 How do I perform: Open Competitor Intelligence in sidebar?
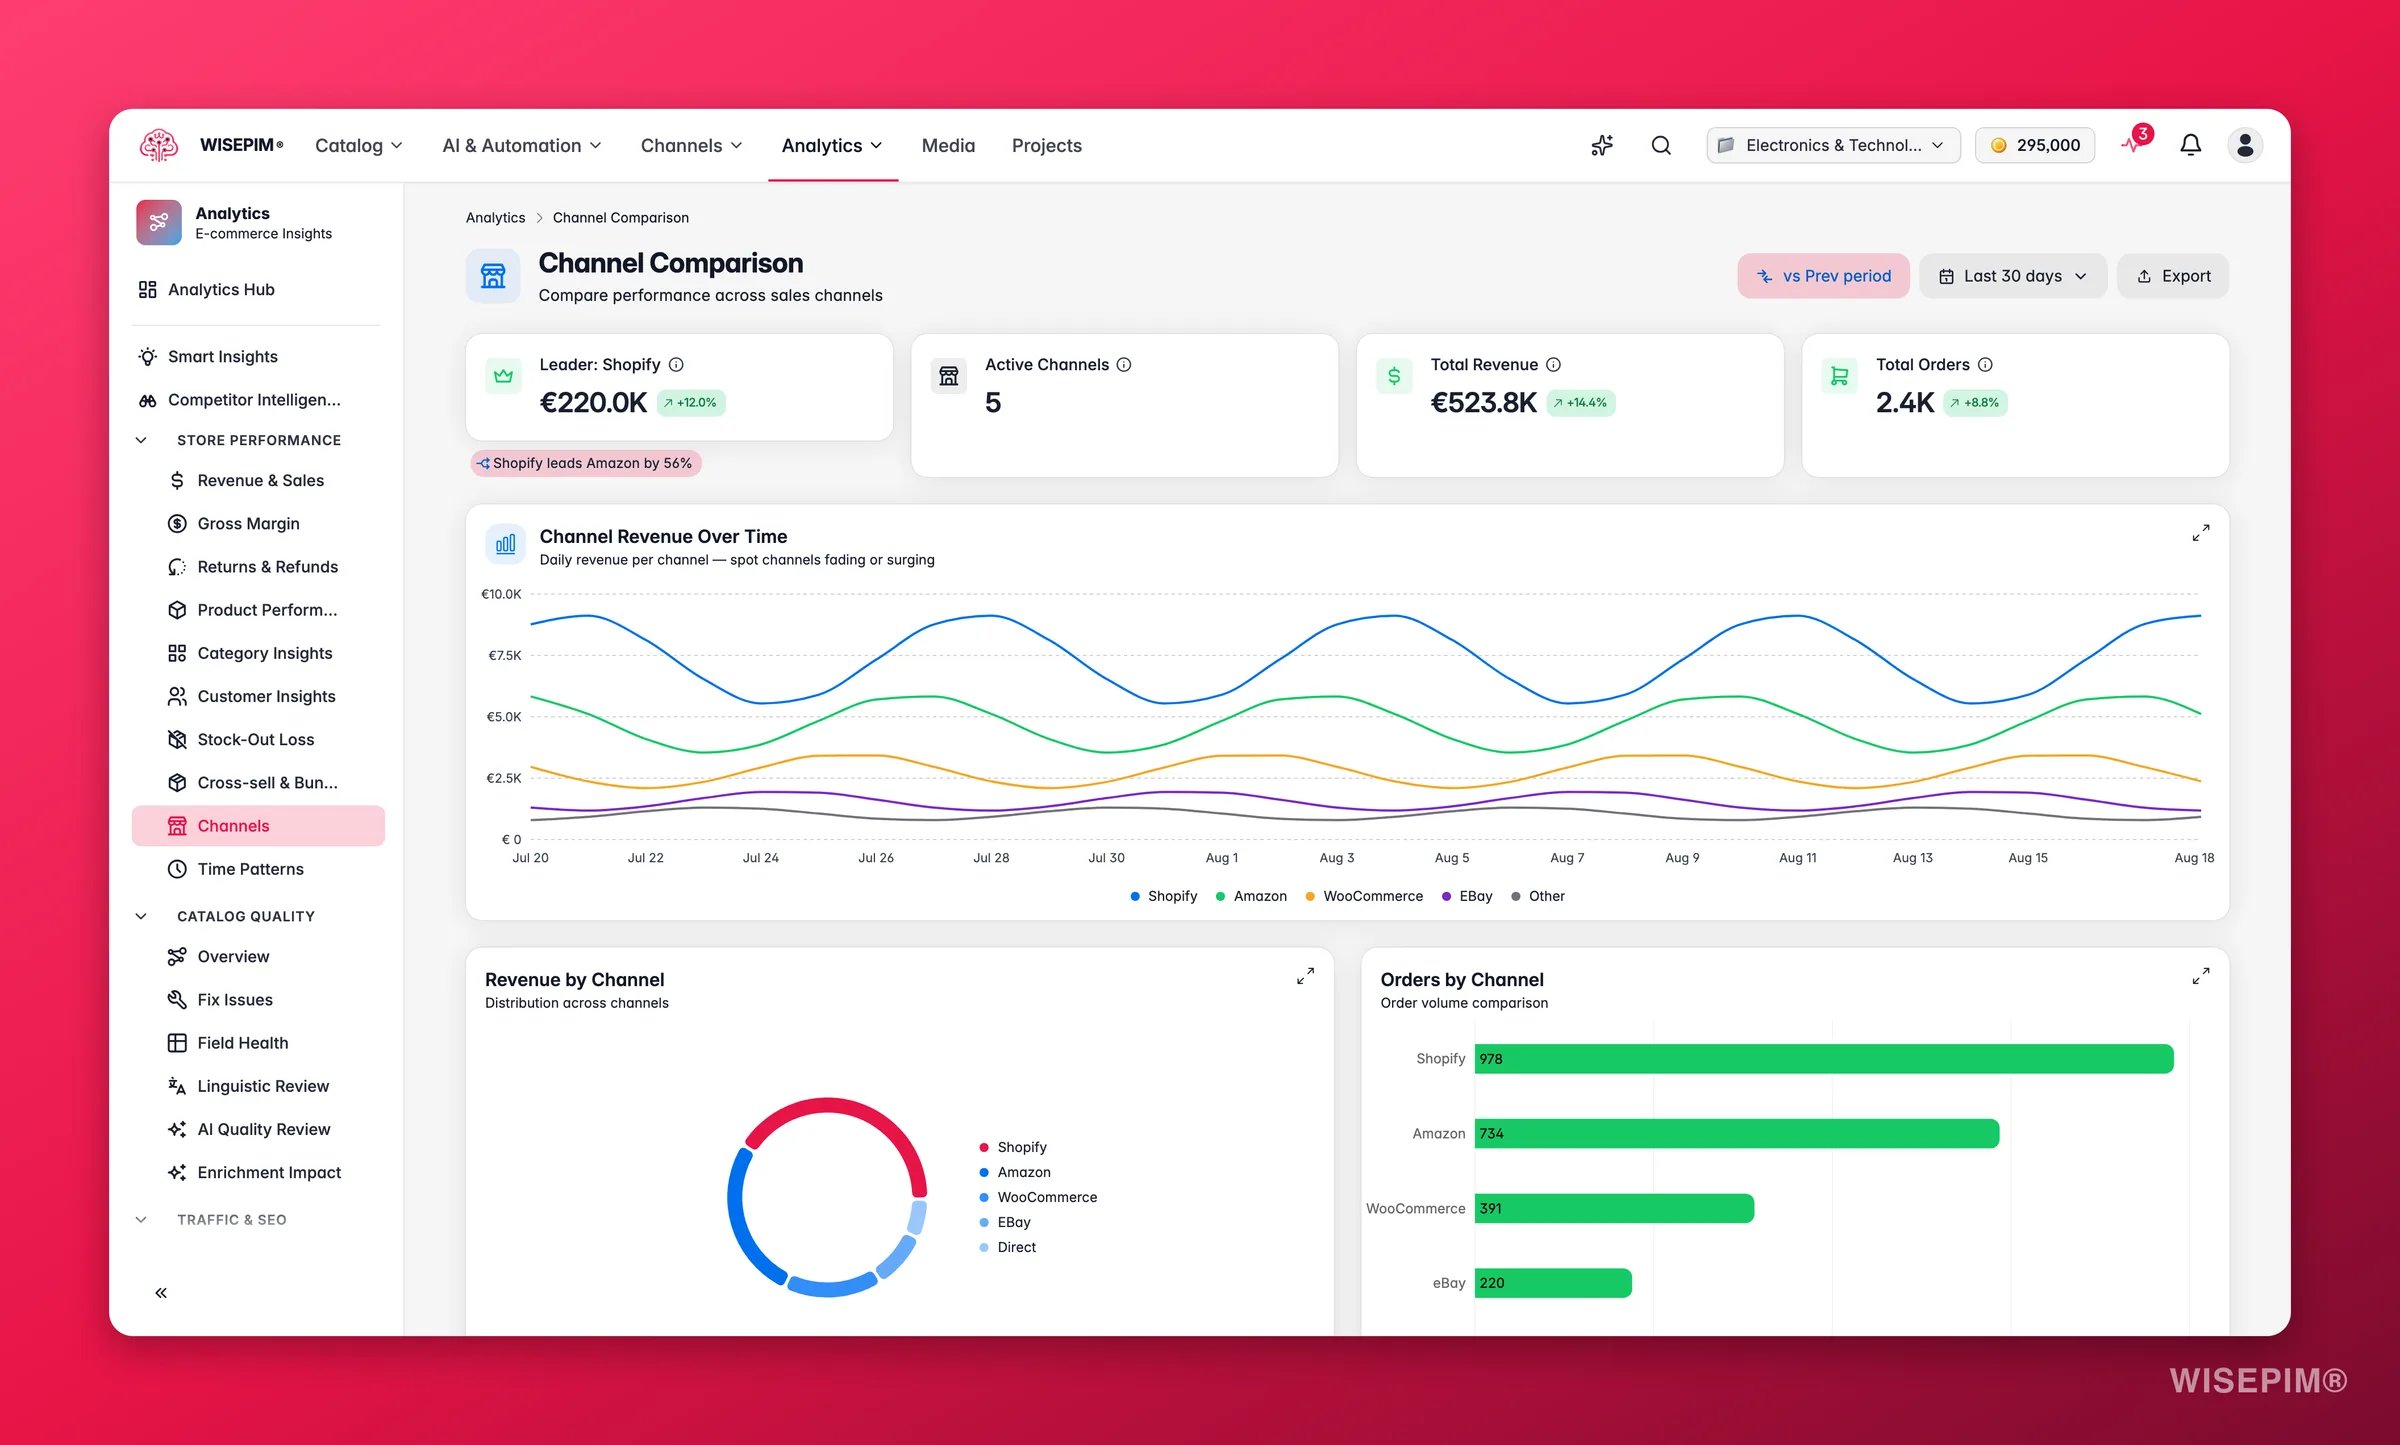point(258,399)
